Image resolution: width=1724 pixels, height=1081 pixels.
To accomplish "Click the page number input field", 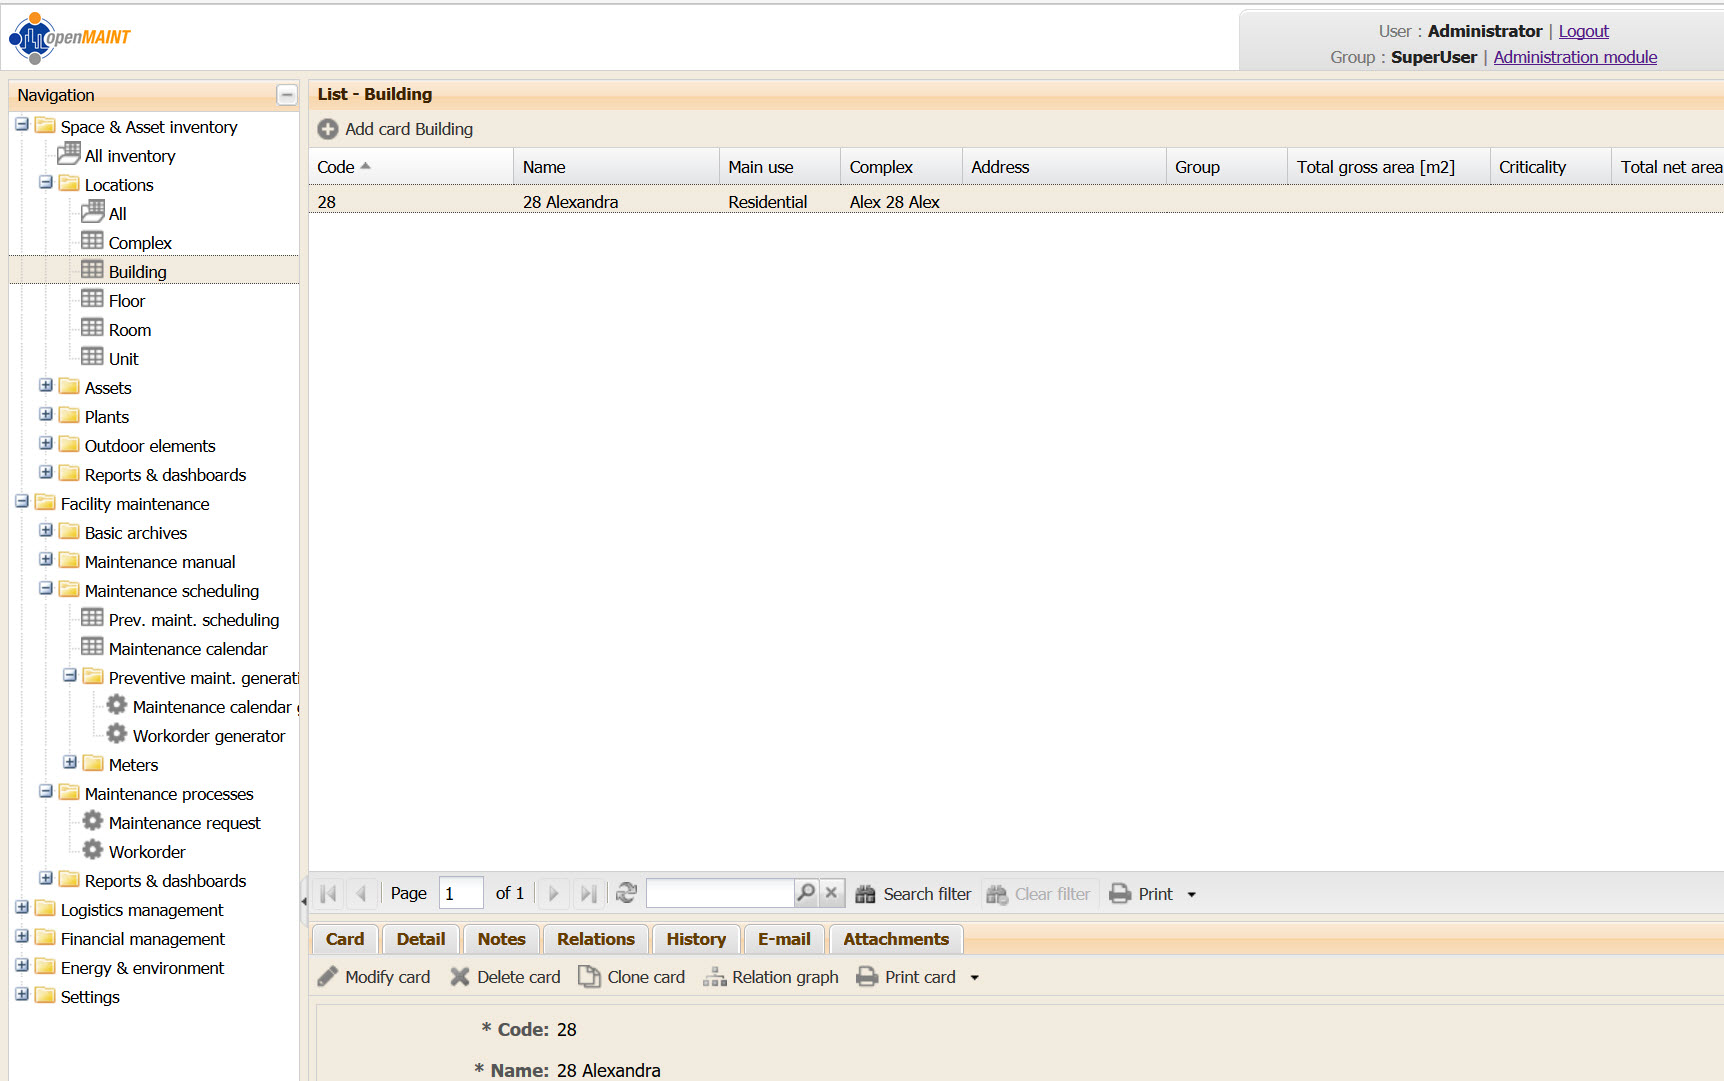I will pos(461,893).
